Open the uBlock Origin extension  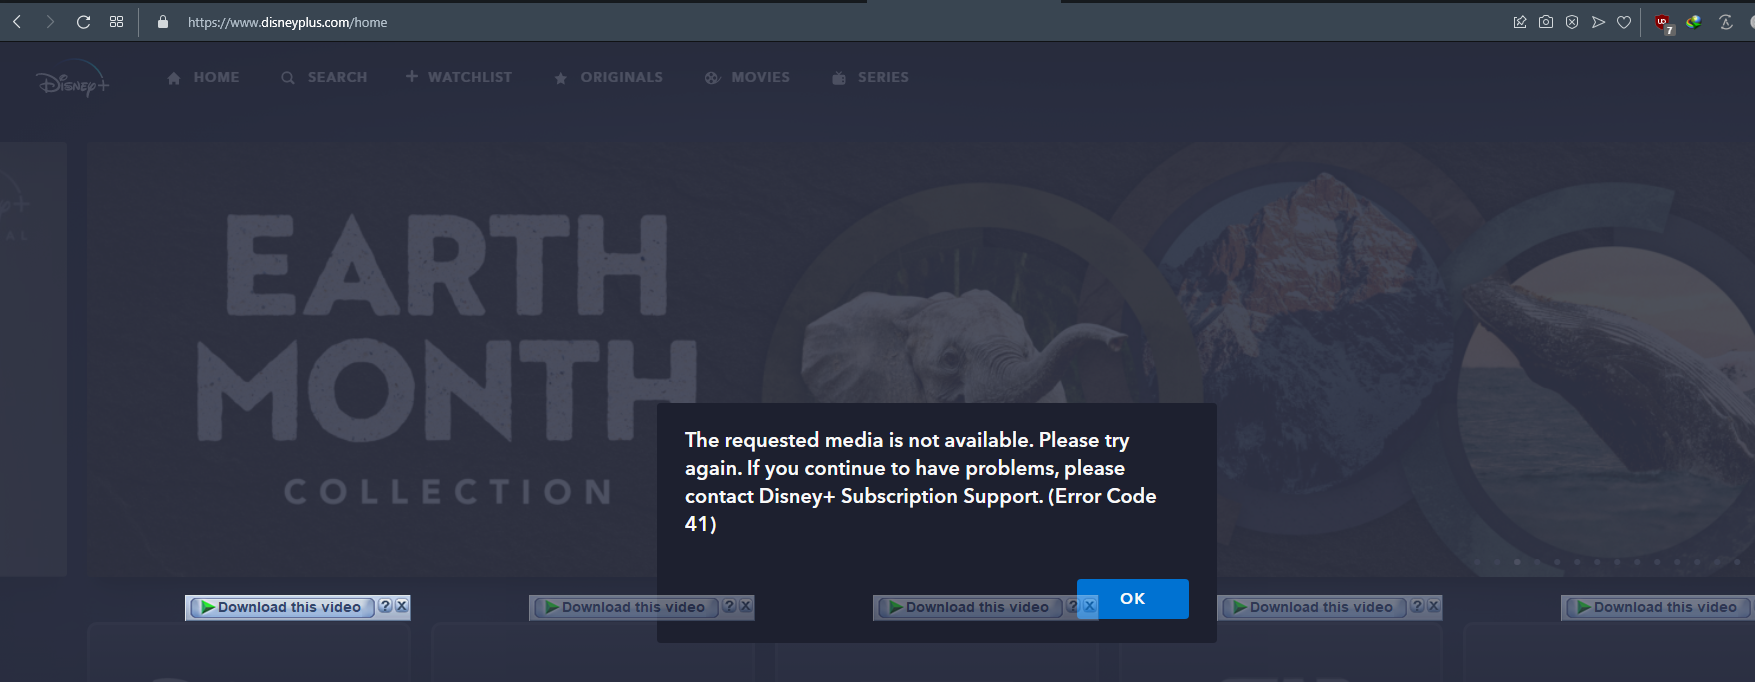point(1663,23)
